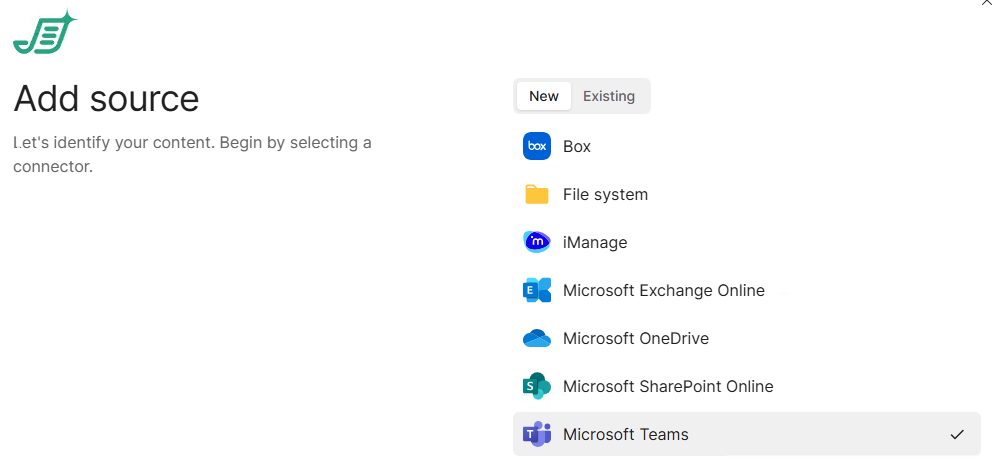Screen dimensions: 992x464
Task: Switch to the New tab
Action: pos(544,96)
